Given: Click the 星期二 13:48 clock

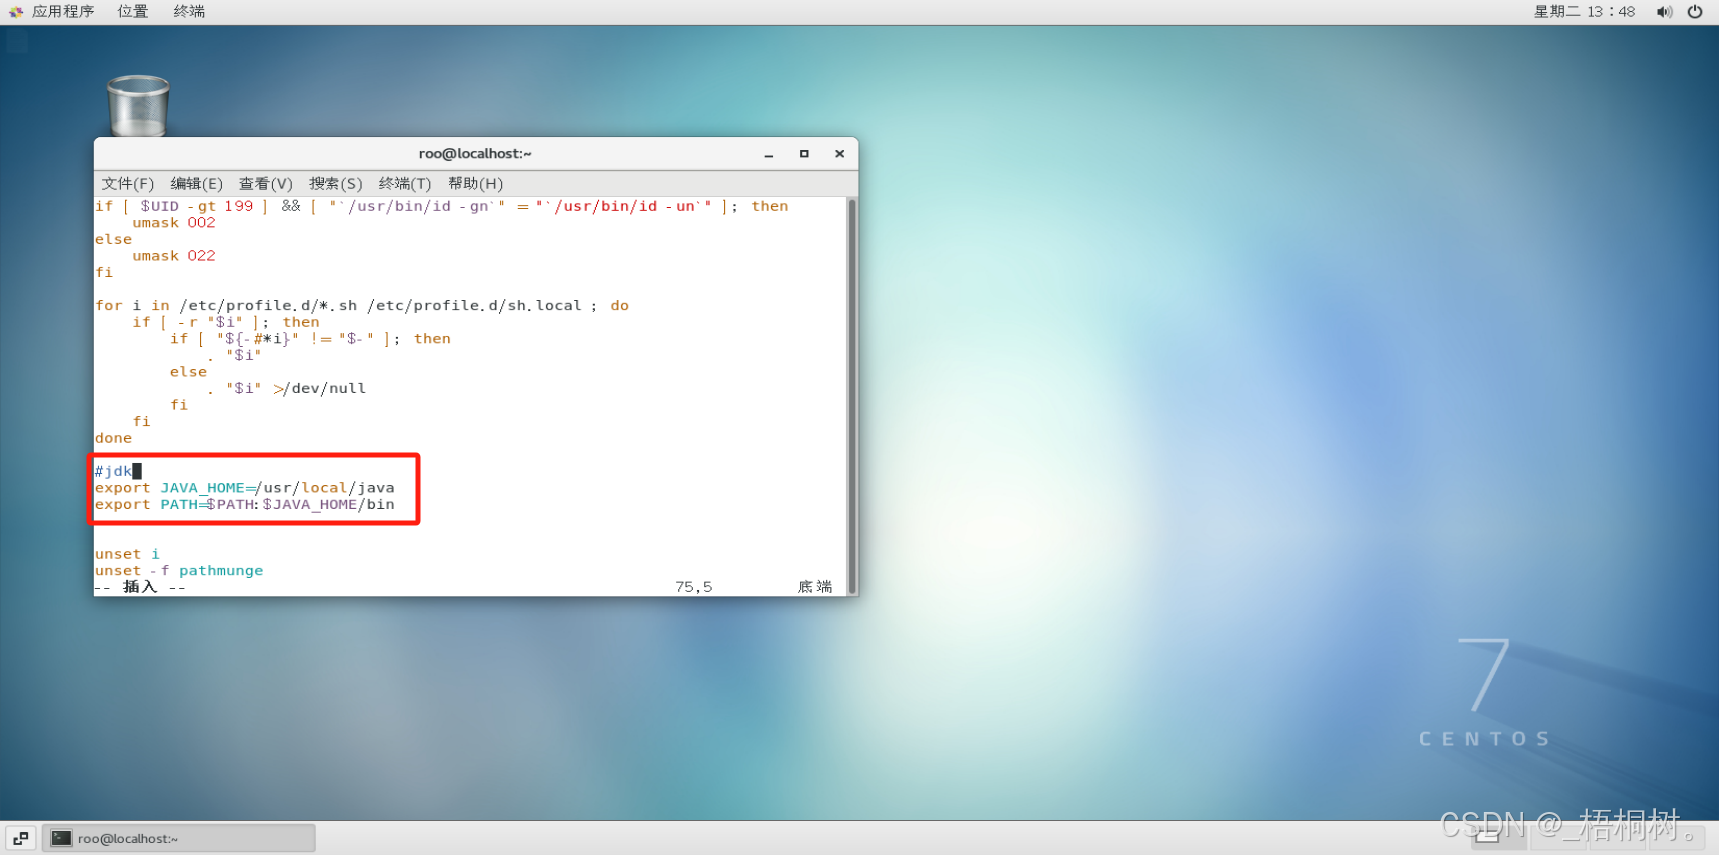Looking at the screenshot, I should [1584, 12].
